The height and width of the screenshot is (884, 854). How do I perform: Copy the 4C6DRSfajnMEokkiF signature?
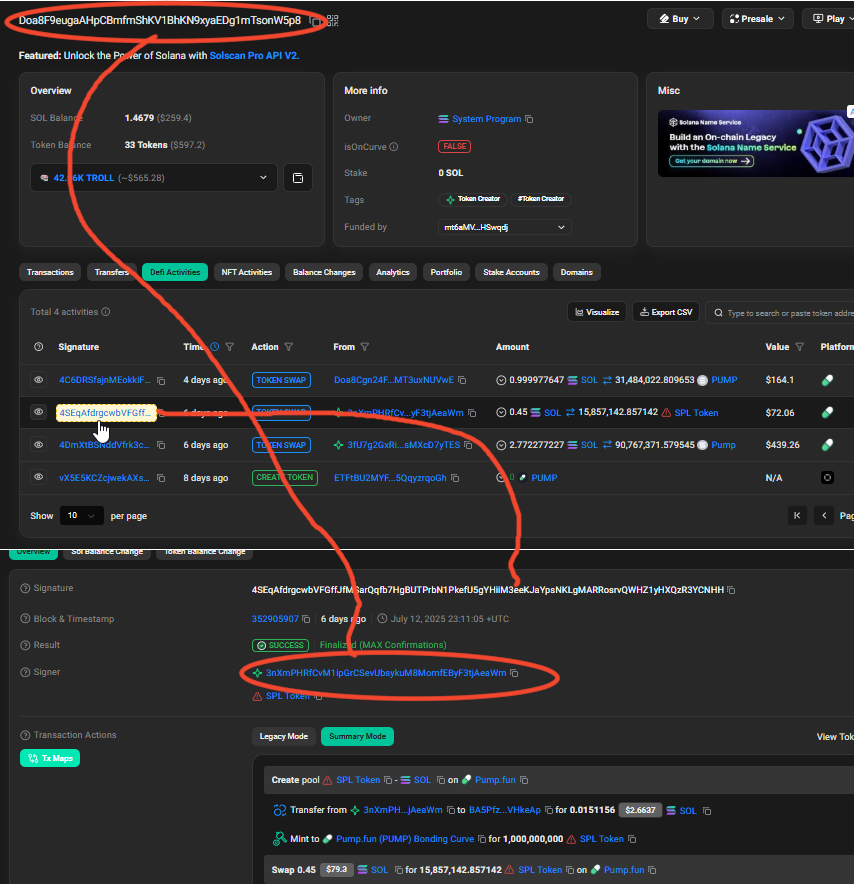click(161, 381)
